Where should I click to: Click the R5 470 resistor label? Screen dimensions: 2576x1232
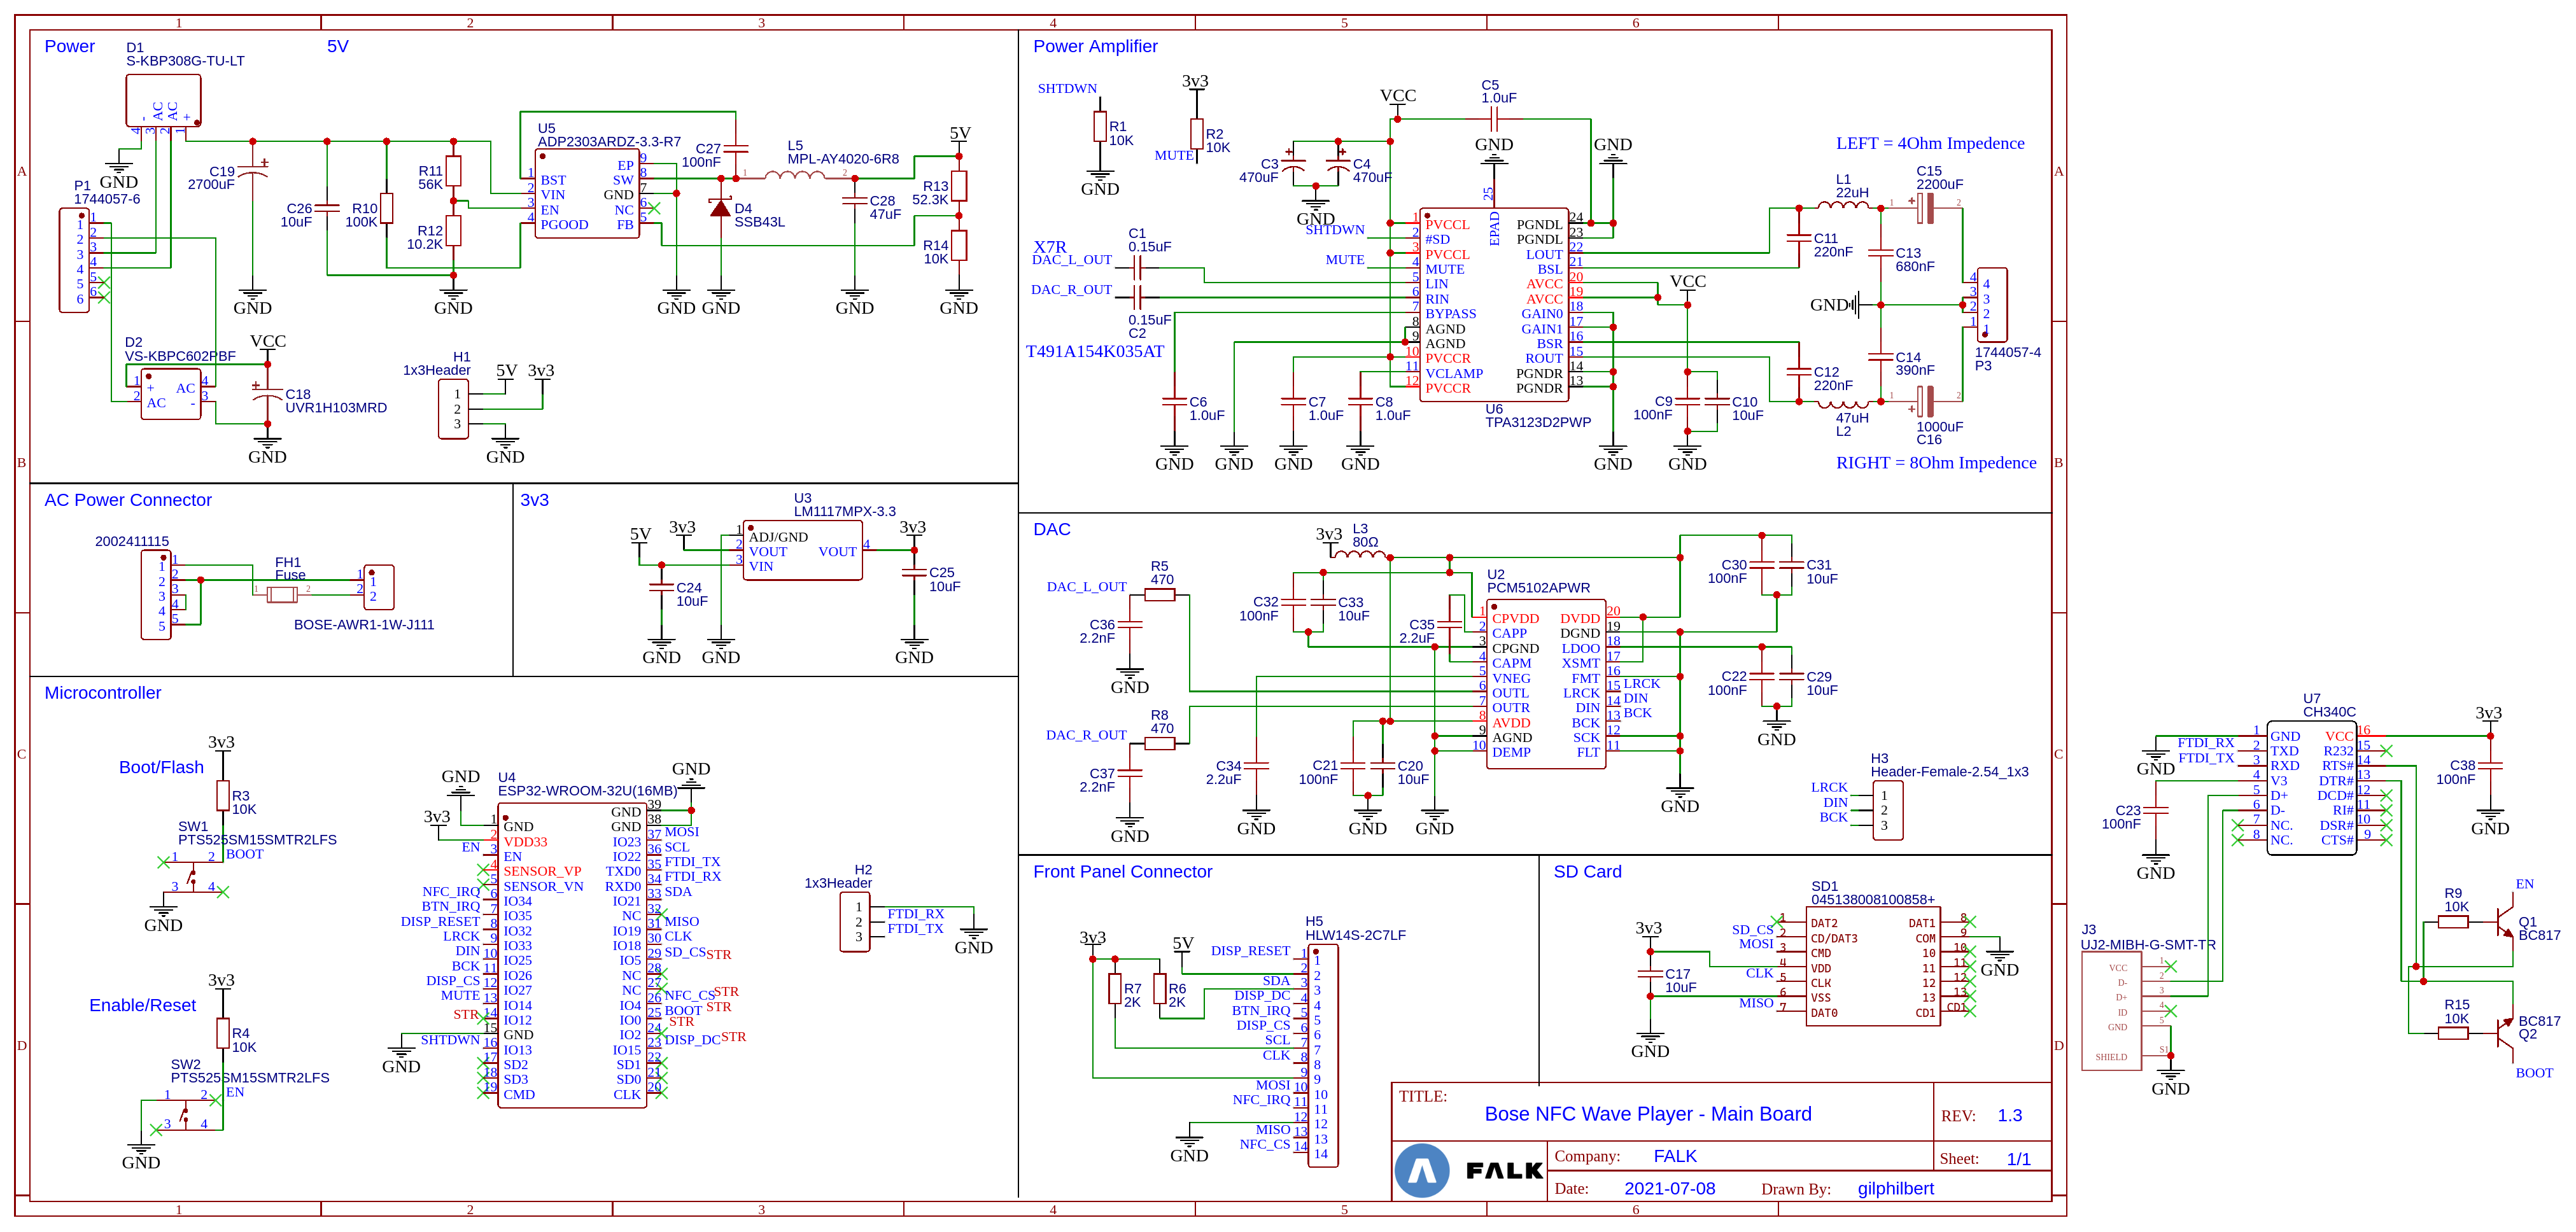[x=1161, y=573]
